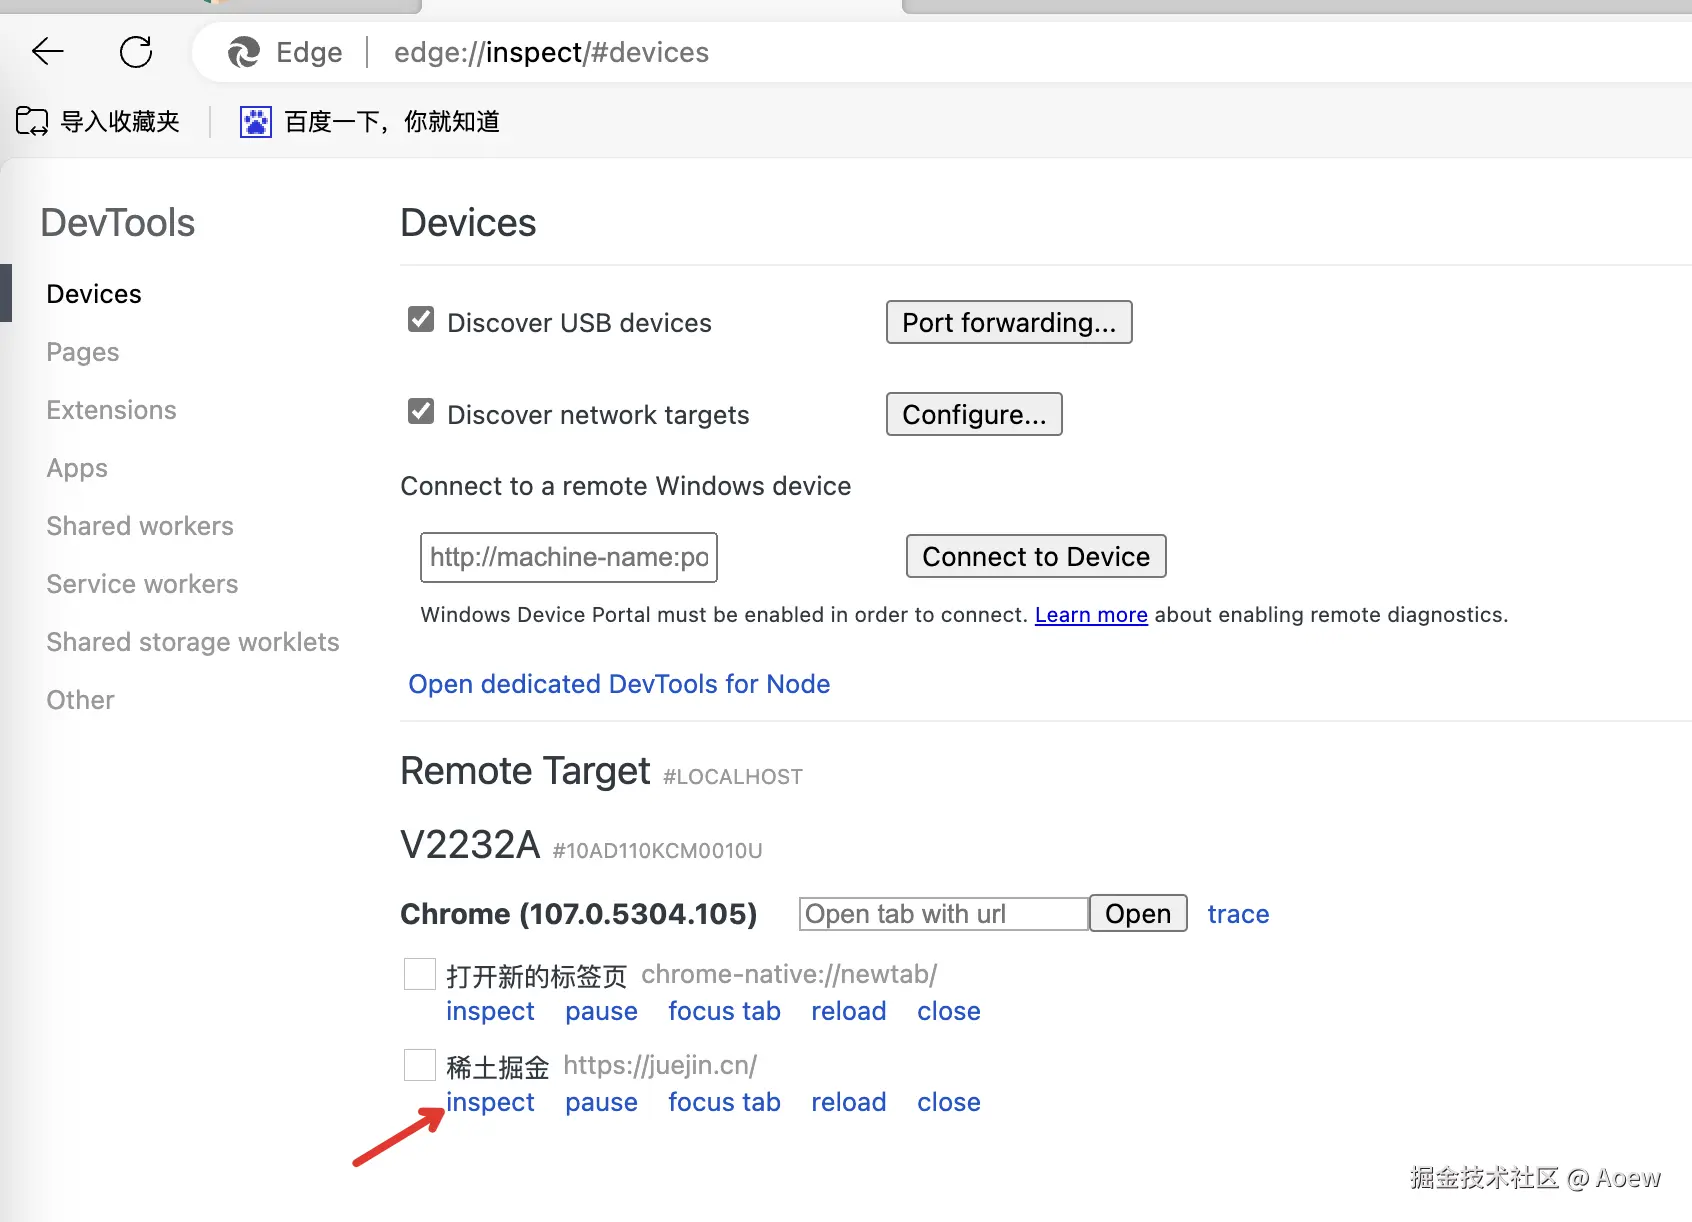Click the Edge logo in address bar

[x=244, y=52]
